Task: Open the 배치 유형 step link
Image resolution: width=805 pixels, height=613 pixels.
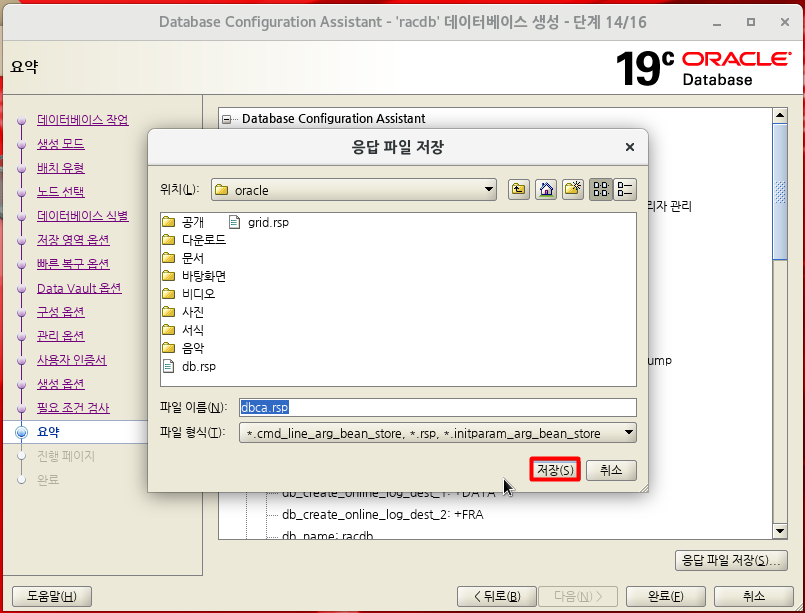Action: (61, 168)
